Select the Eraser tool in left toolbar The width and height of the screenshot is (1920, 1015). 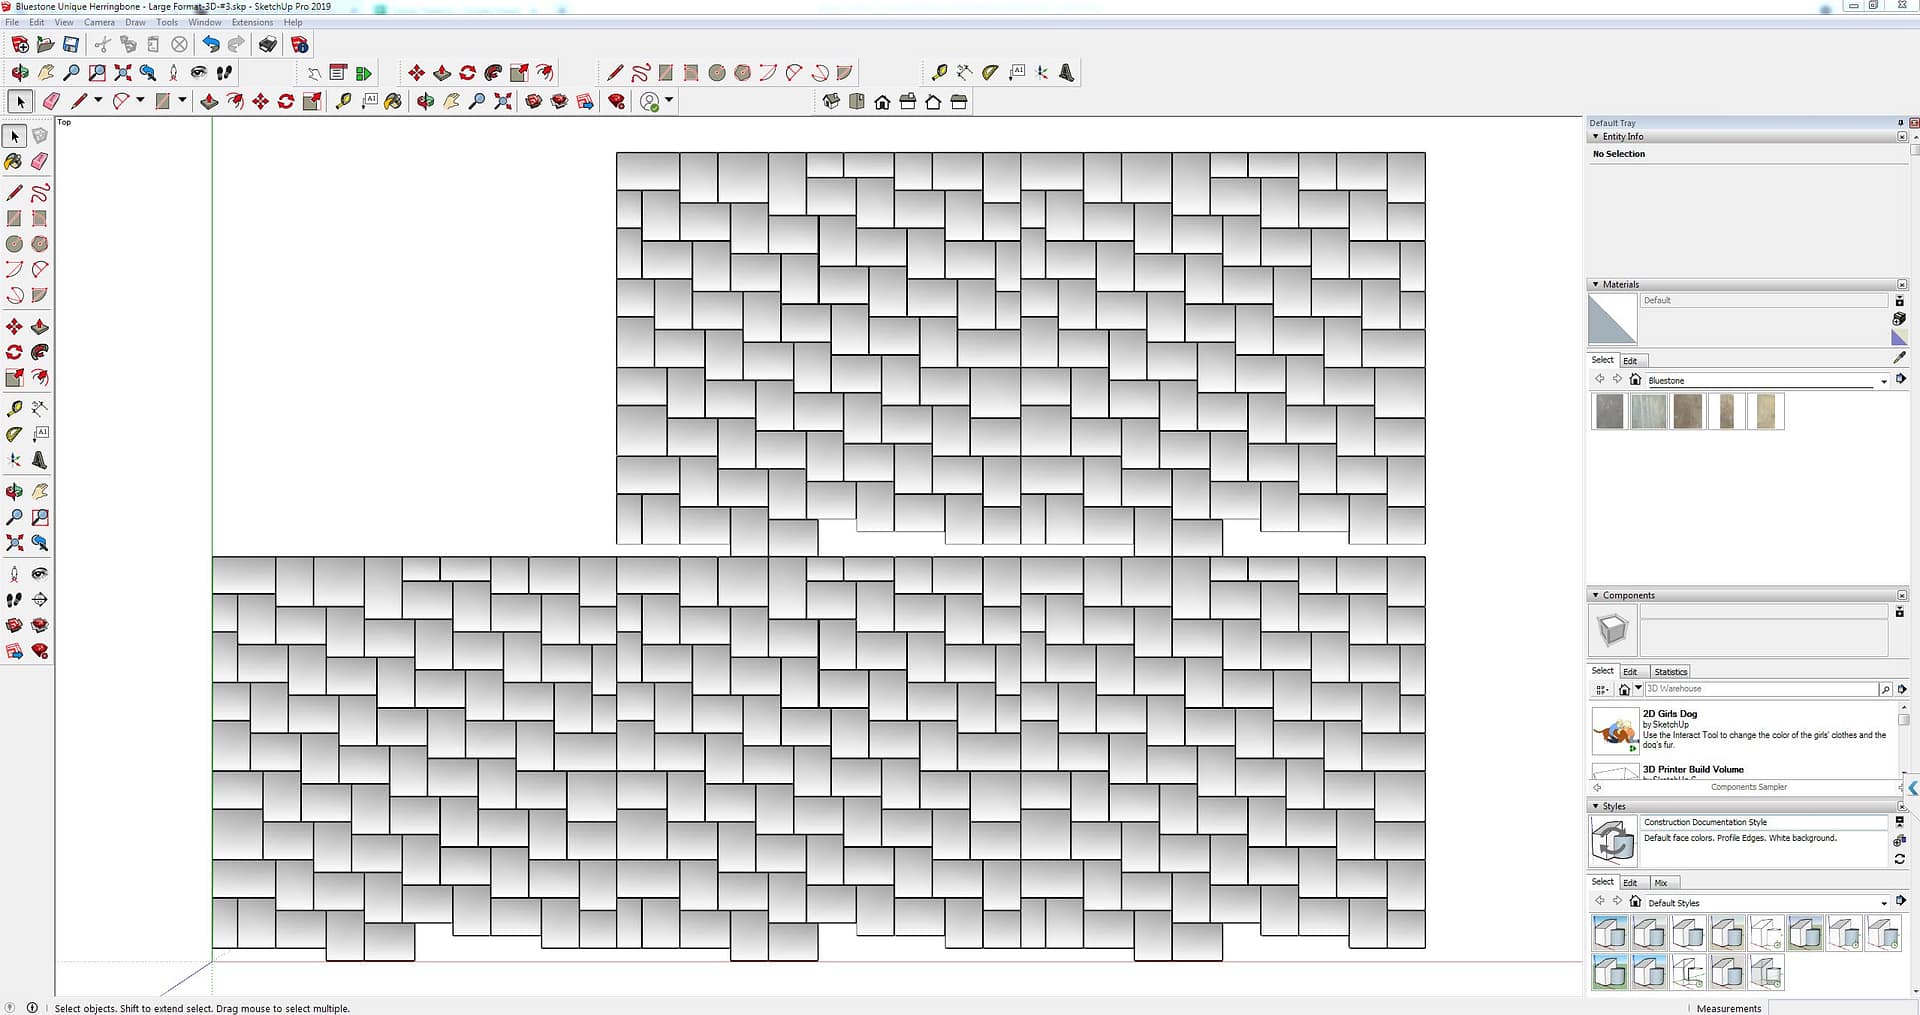[x=40, y=161]
